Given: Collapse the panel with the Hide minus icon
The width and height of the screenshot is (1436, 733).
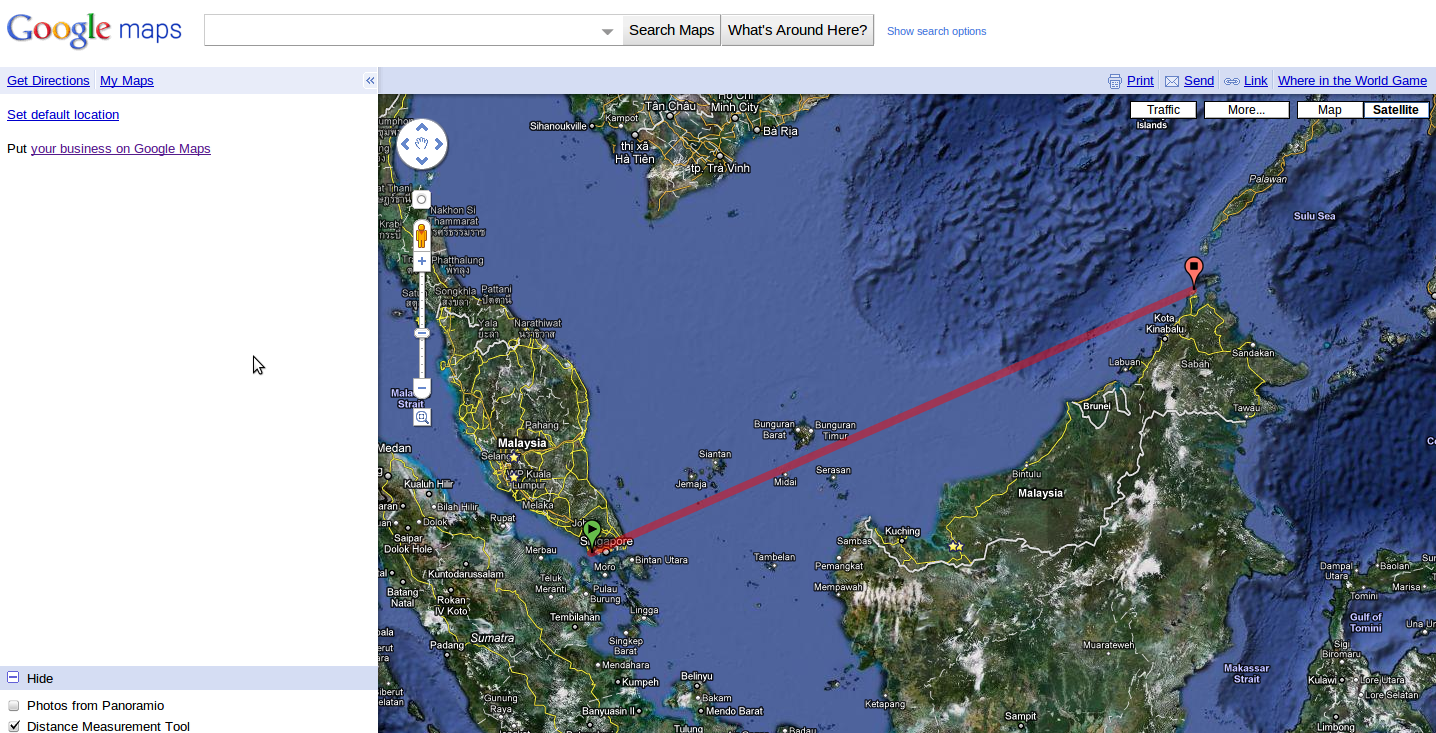Looking at the screenshot, I should point(13,677).
